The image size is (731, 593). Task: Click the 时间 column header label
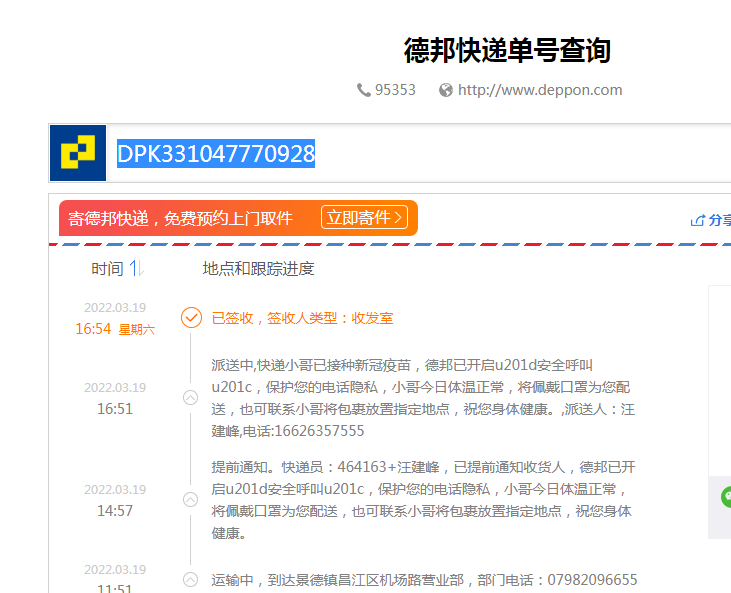[x=107, y=269]
